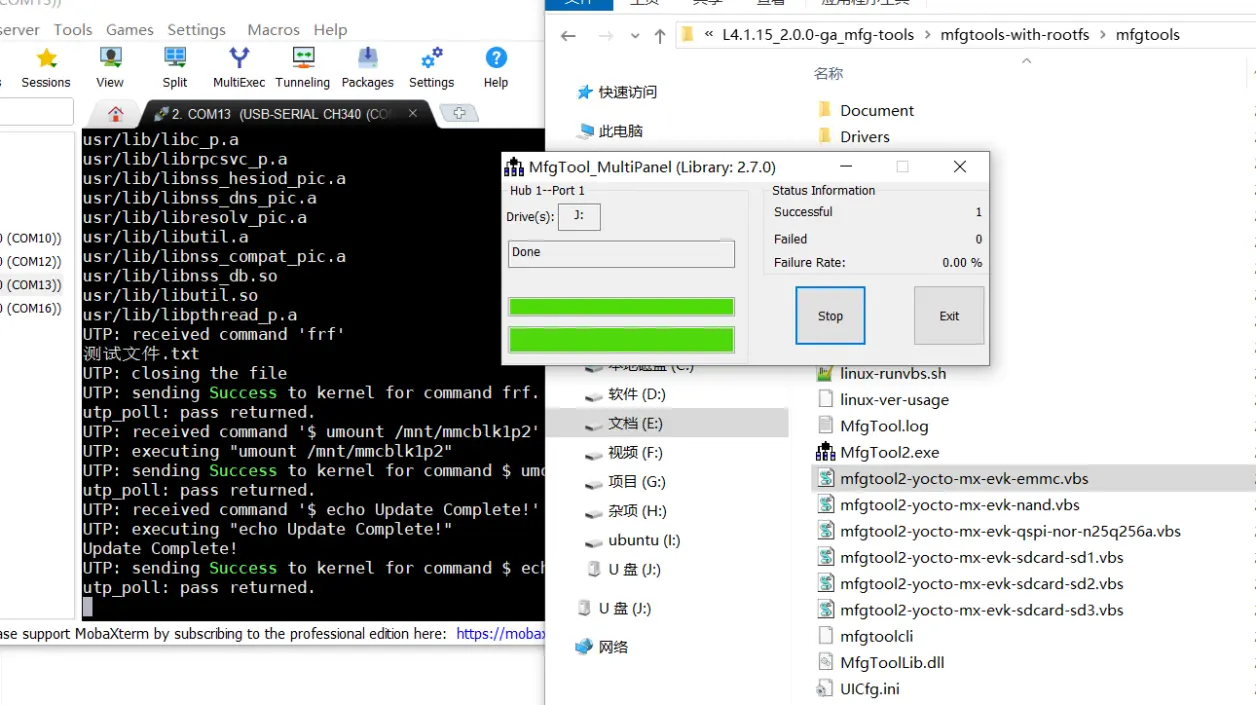1256x705 pixels.
Task: Click the MfgTool title bar icon
Action: (x=514, y=167)
